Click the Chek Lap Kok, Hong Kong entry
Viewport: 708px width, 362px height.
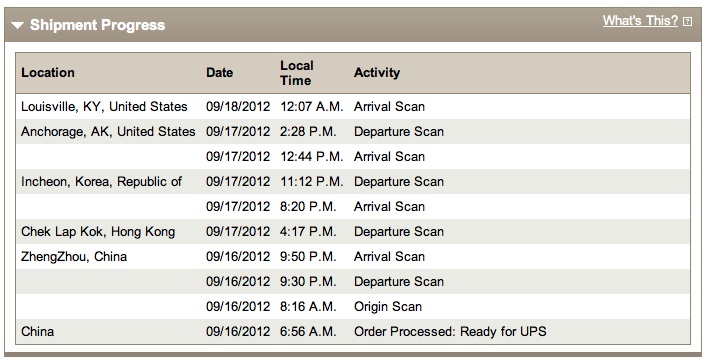tap(98, 232)
